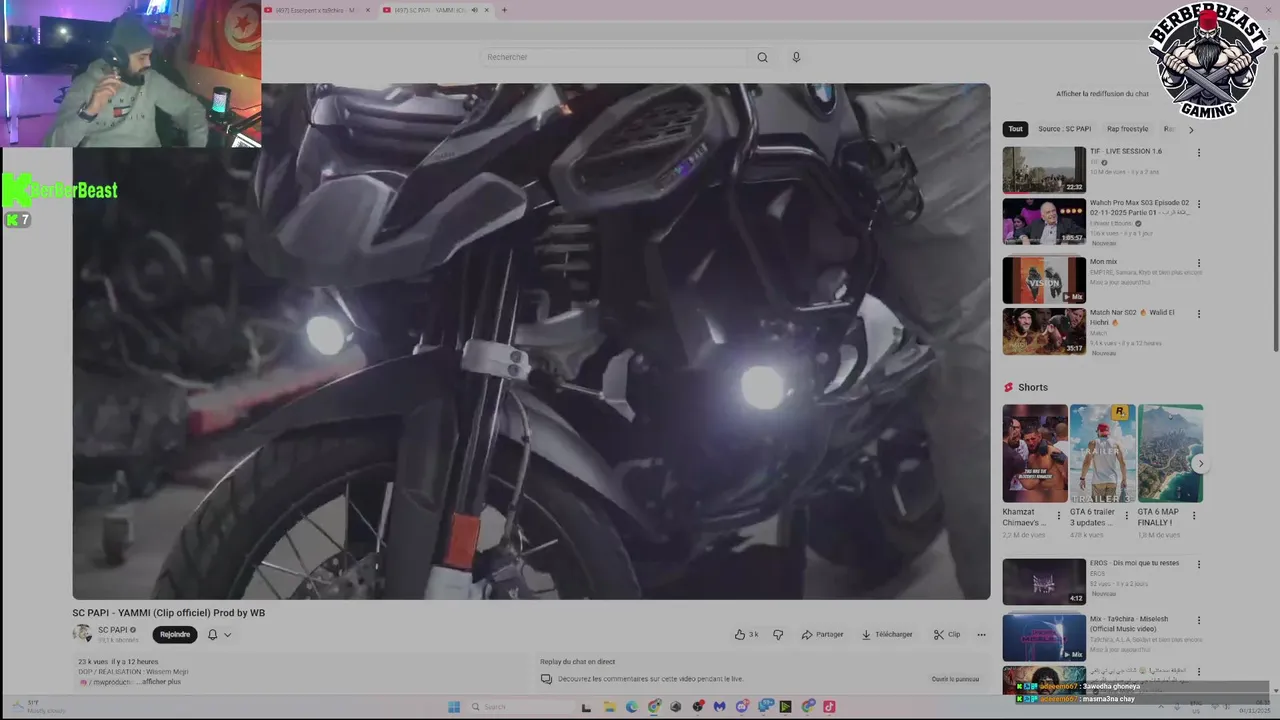Image resolution: width=1280 pixels, height=720 pixels.
Task: Open options menu for TIF LIVE SESSION
Action: 1199,153
